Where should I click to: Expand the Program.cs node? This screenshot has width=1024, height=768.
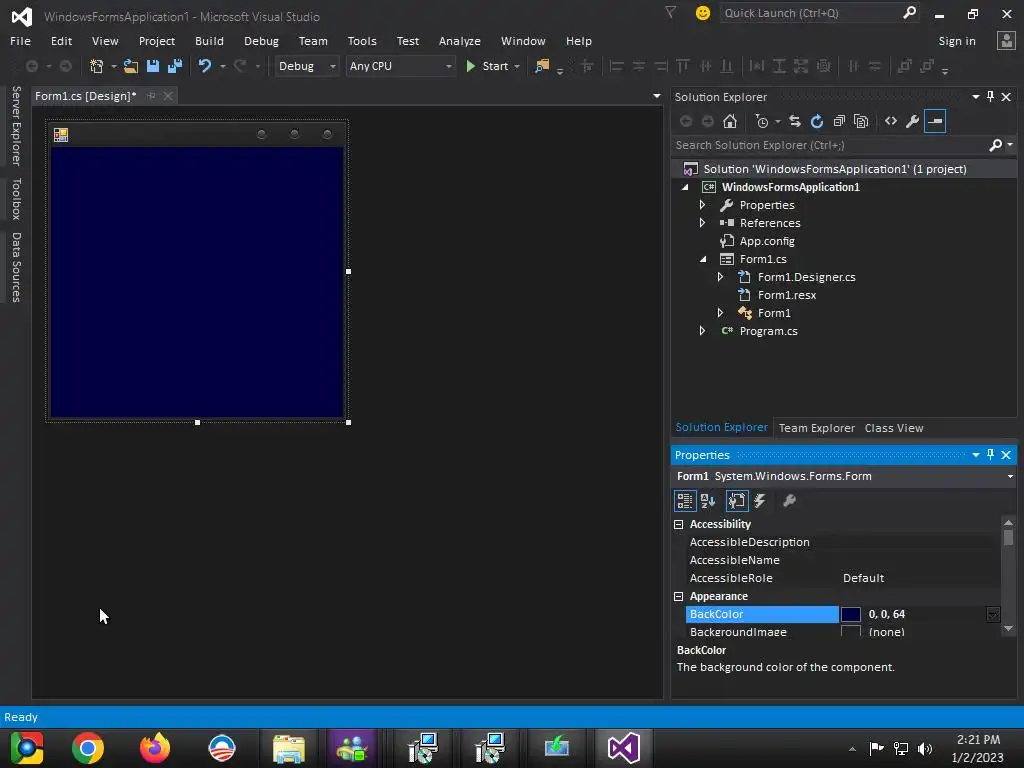(x=703, y=331)
